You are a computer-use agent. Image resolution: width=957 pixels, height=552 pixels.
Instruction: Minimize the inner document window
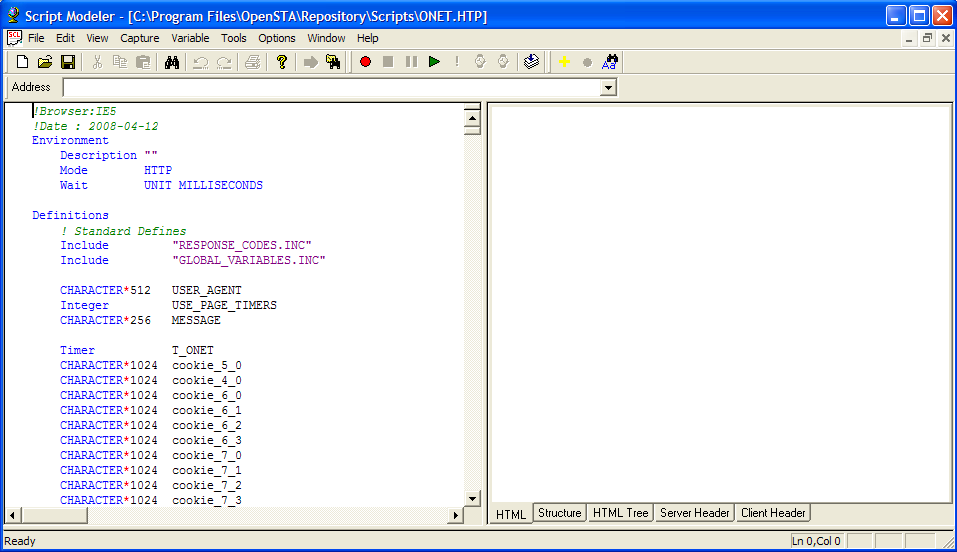909,38
